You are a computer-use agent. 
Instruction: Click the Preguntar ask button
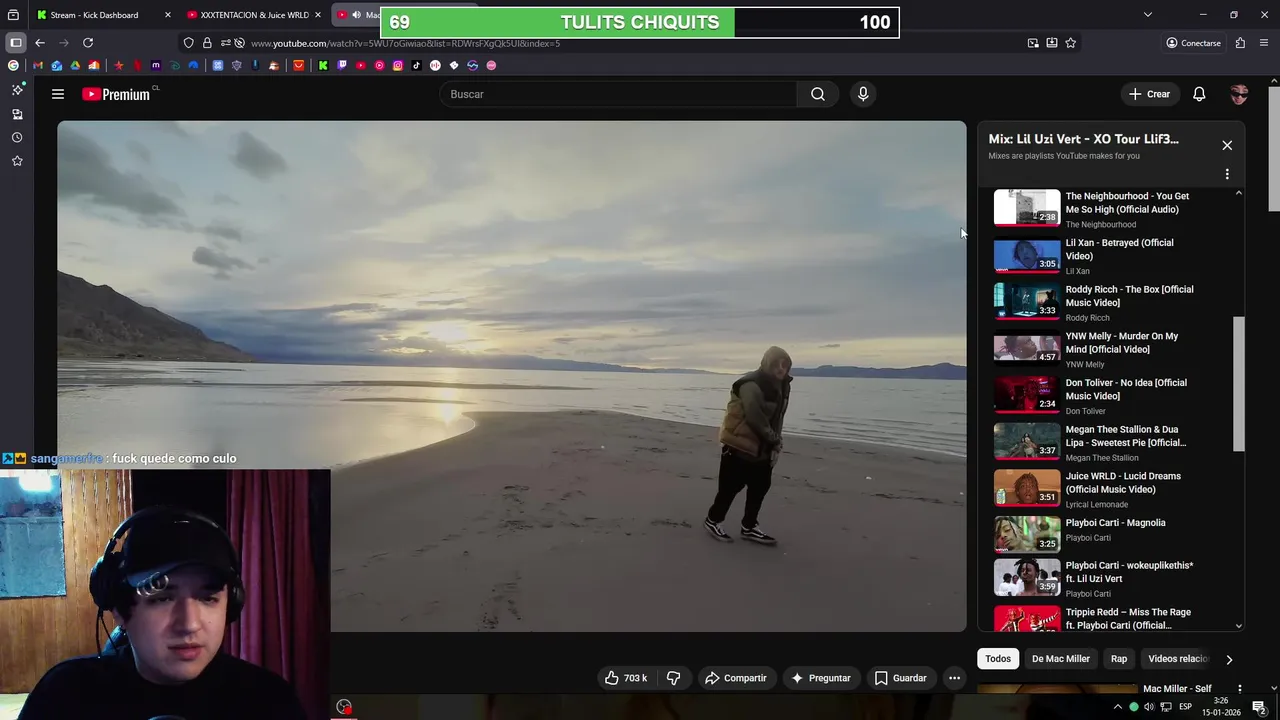pyautogui.click(x=820, y=678)
